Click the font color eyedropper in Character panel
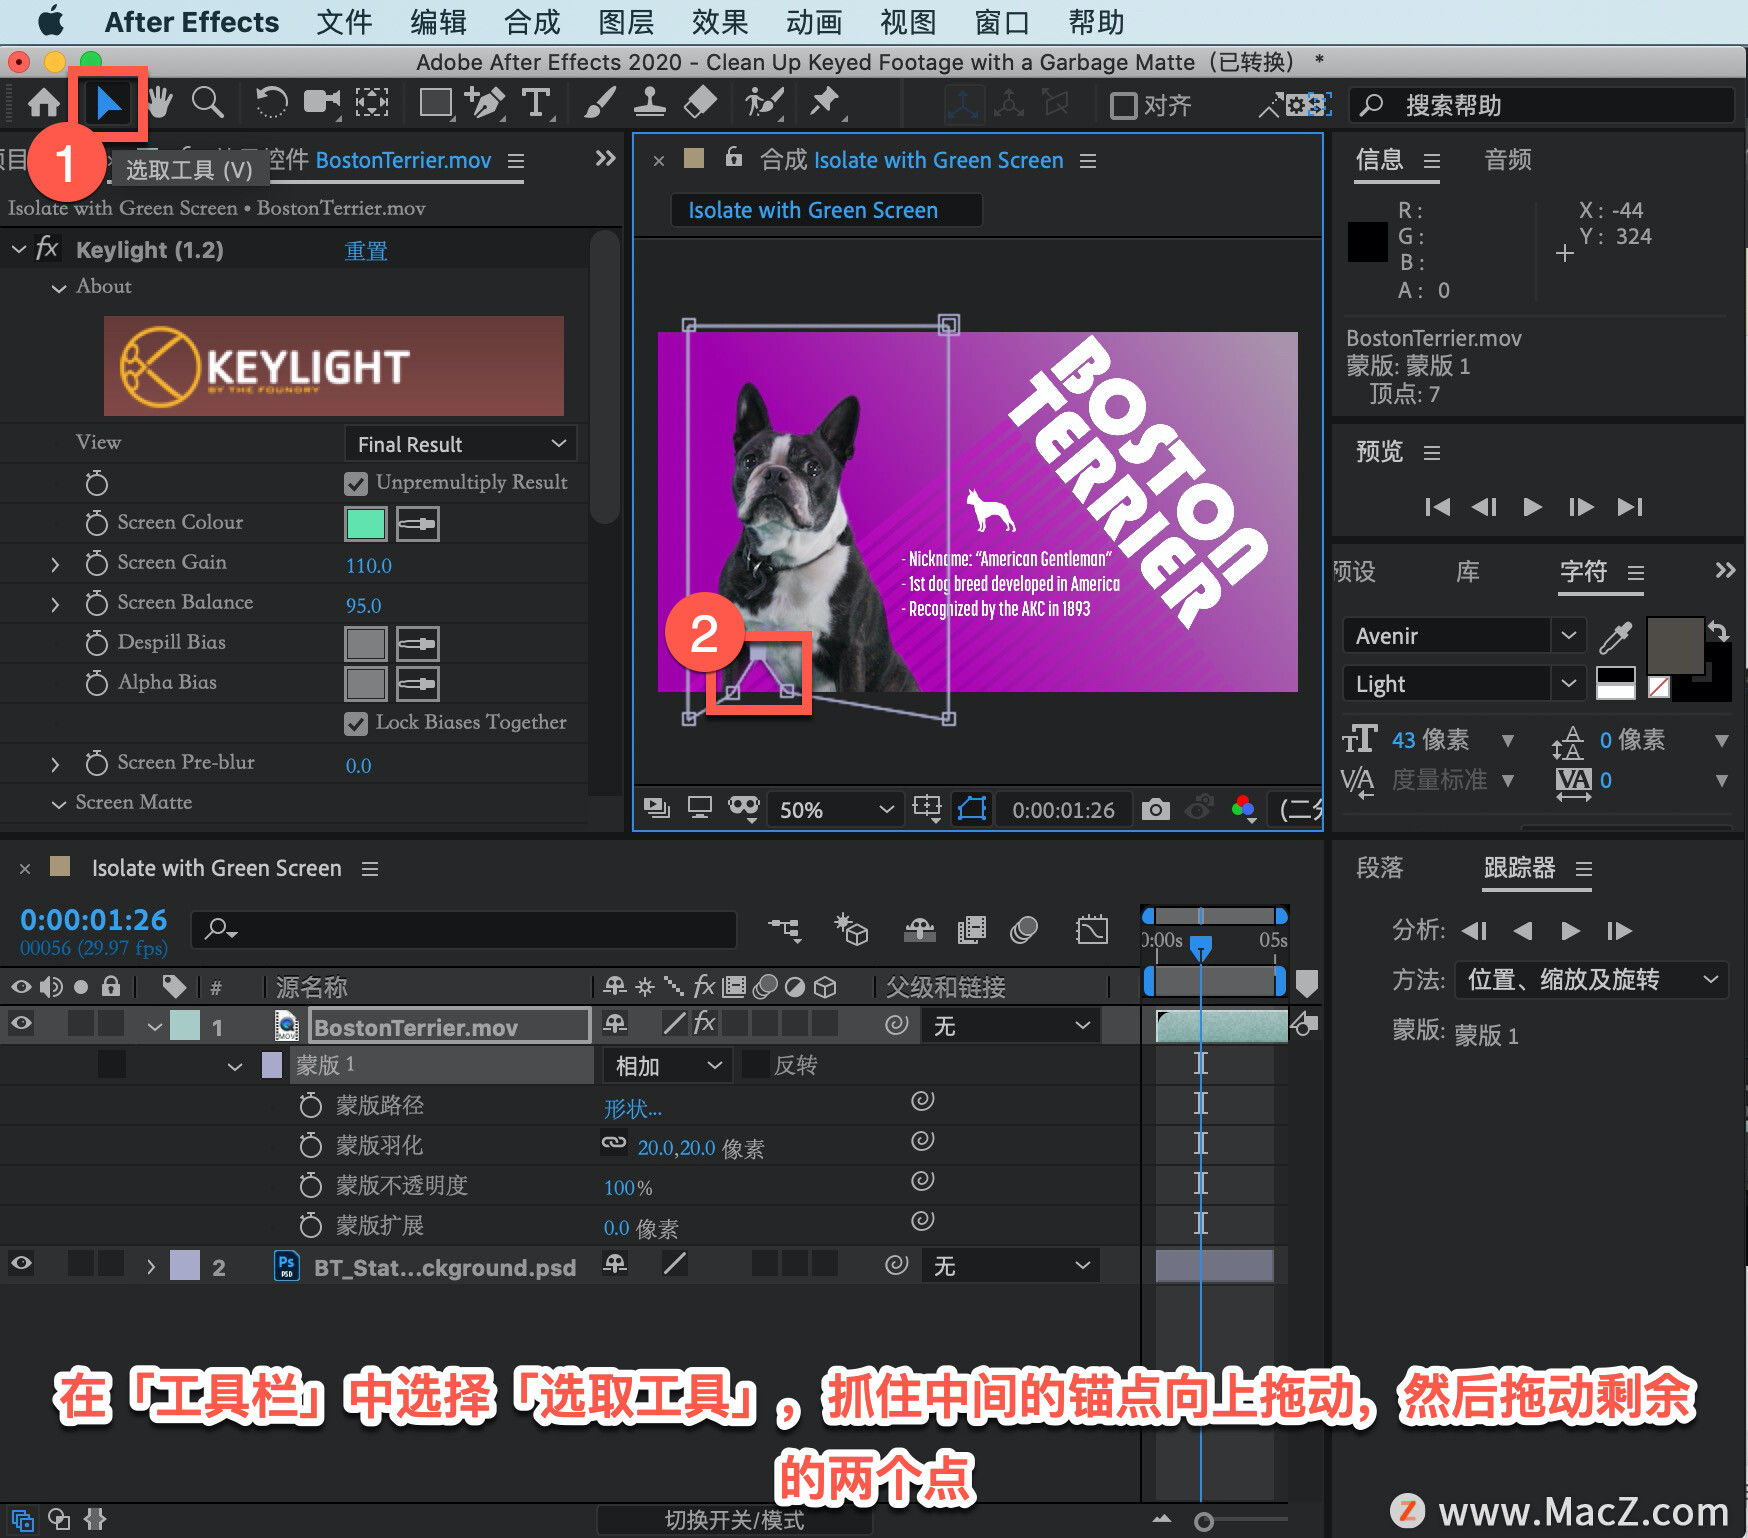 (1615, 636)
